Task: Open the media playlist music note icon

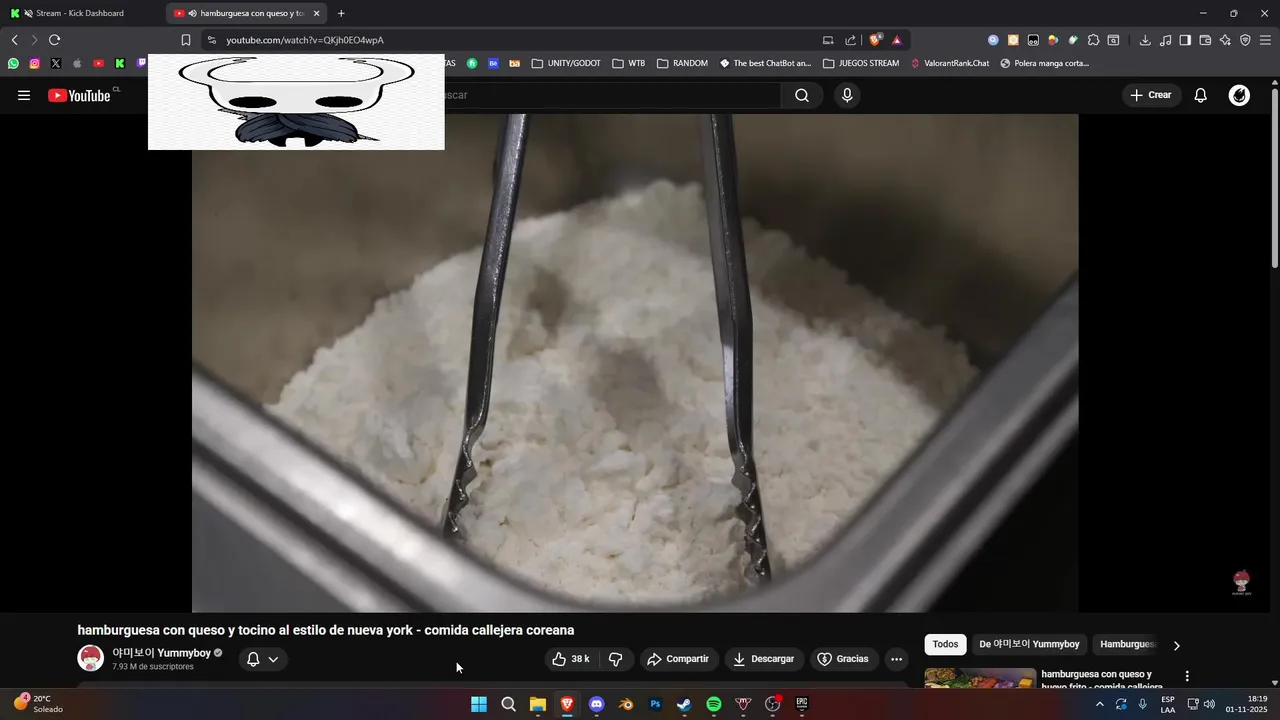Action: pyautogui.click(x=1165, y=40)
